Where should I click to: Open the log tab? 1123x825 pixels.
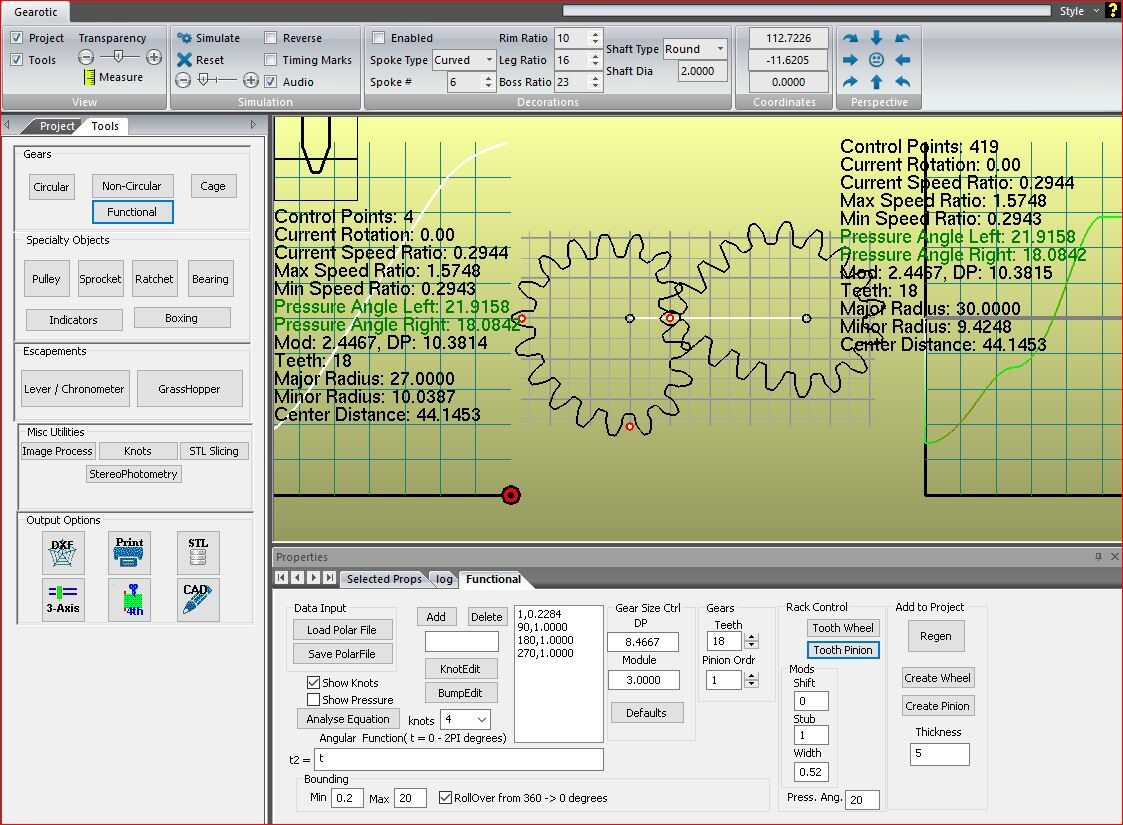pyautogui.click(x=444, y=579)
